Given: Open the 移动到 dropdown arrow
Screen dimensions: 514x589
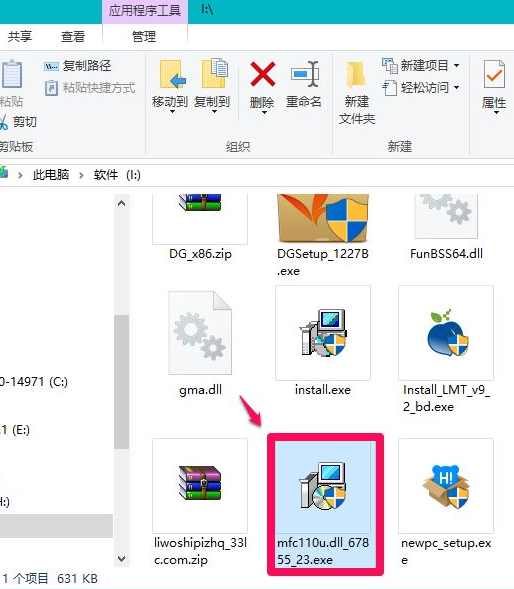Looking at the screenshot, I should (x=172, y=111).
